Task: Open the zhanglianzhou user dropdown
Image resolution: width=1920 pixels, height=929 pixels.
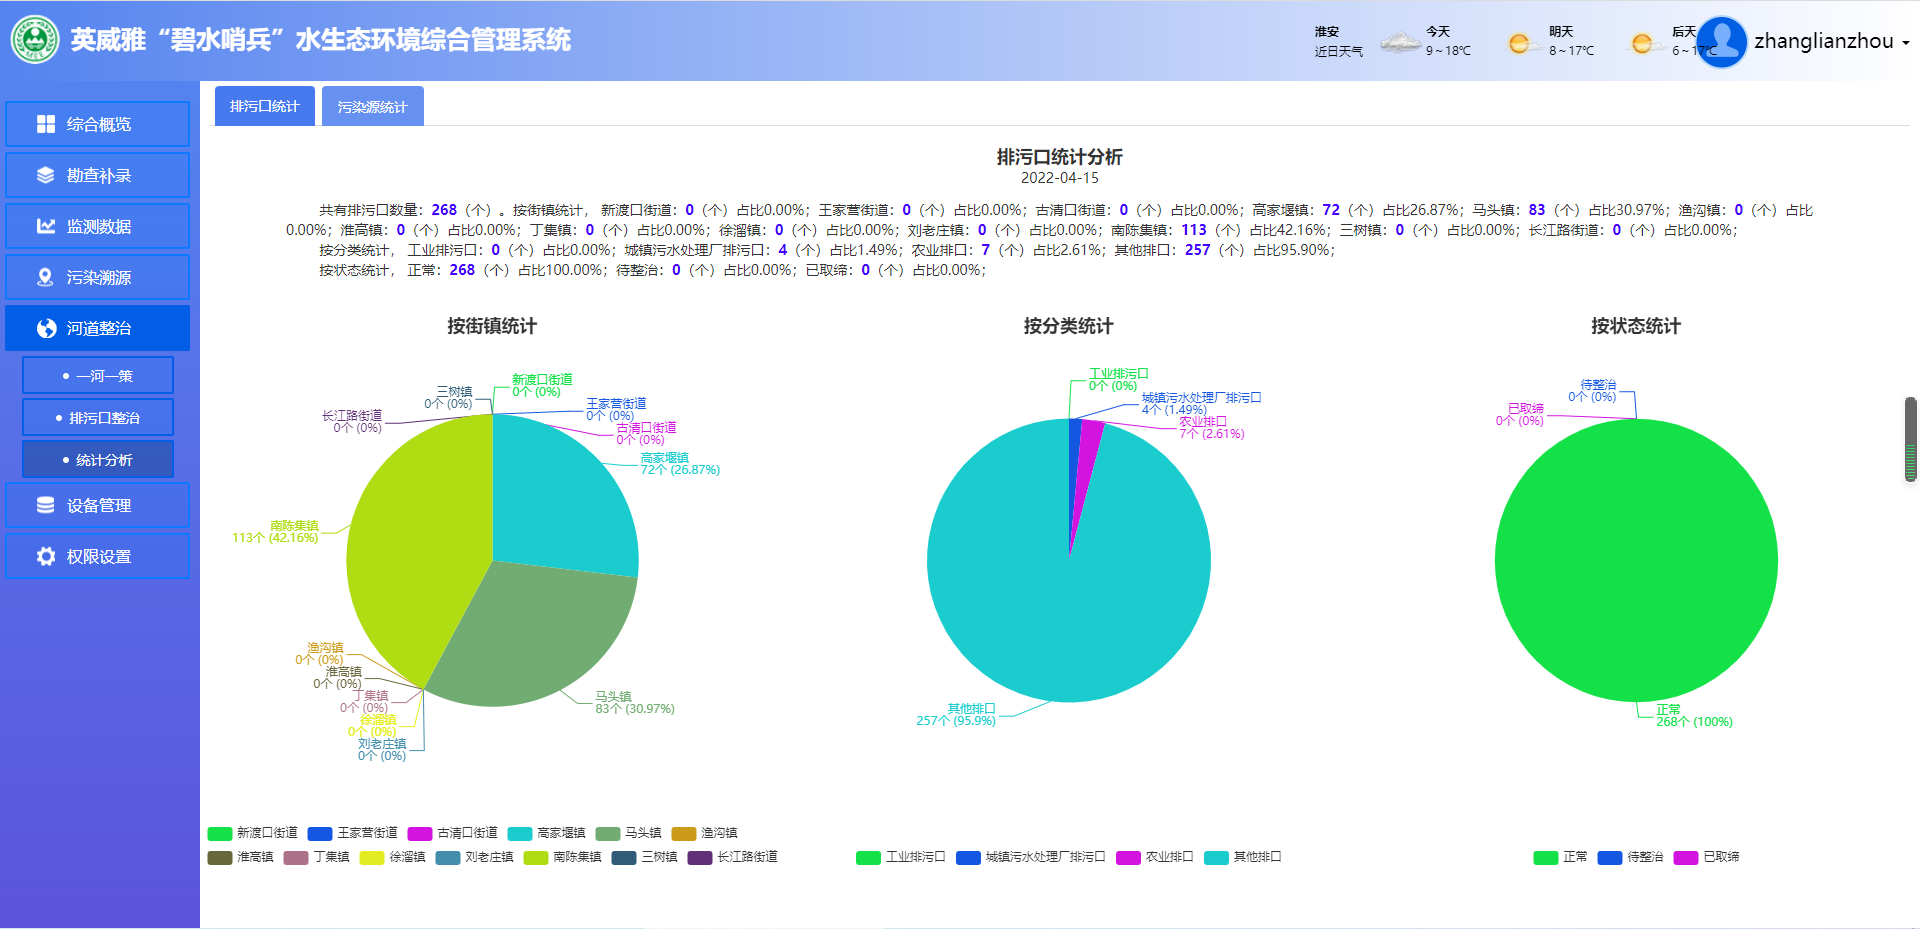Action: point(1831,42)
